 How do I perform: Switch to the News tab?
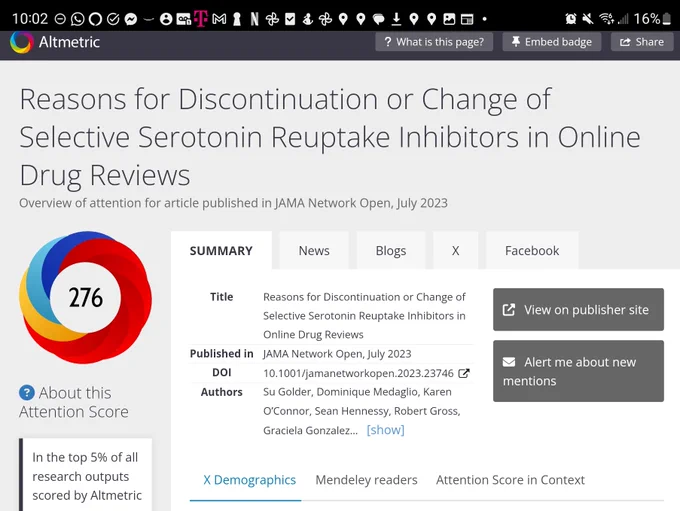[x=314, y=251]
